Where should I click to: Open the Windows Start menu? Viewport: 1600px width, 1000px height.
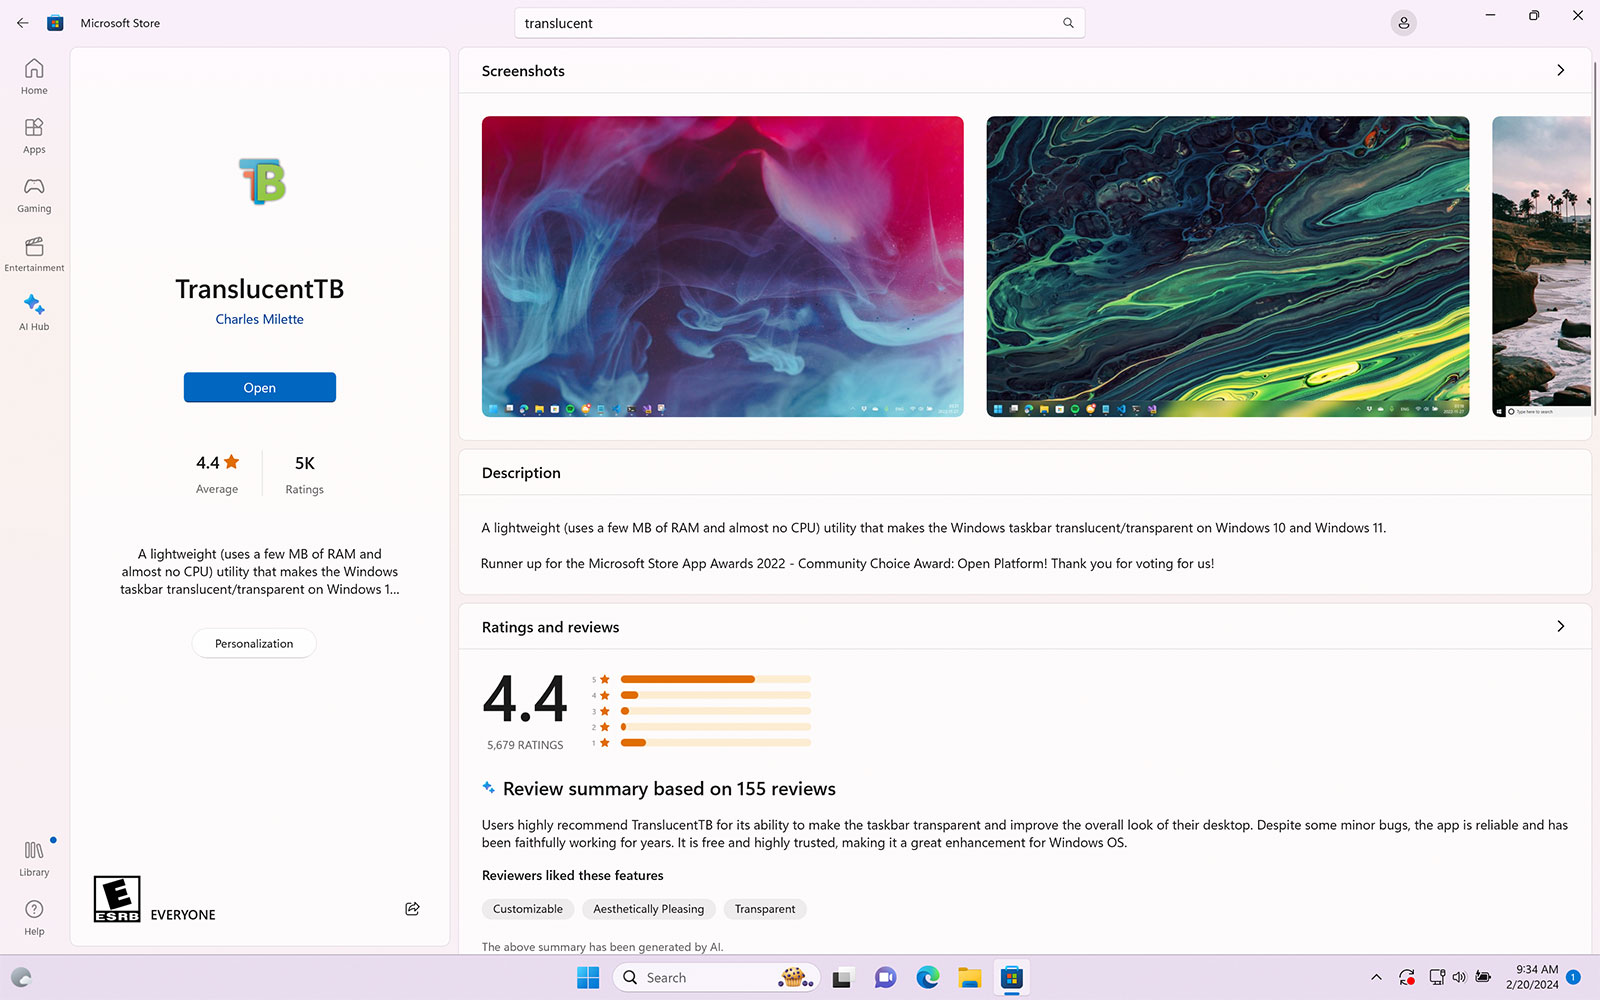coord(588,977)
